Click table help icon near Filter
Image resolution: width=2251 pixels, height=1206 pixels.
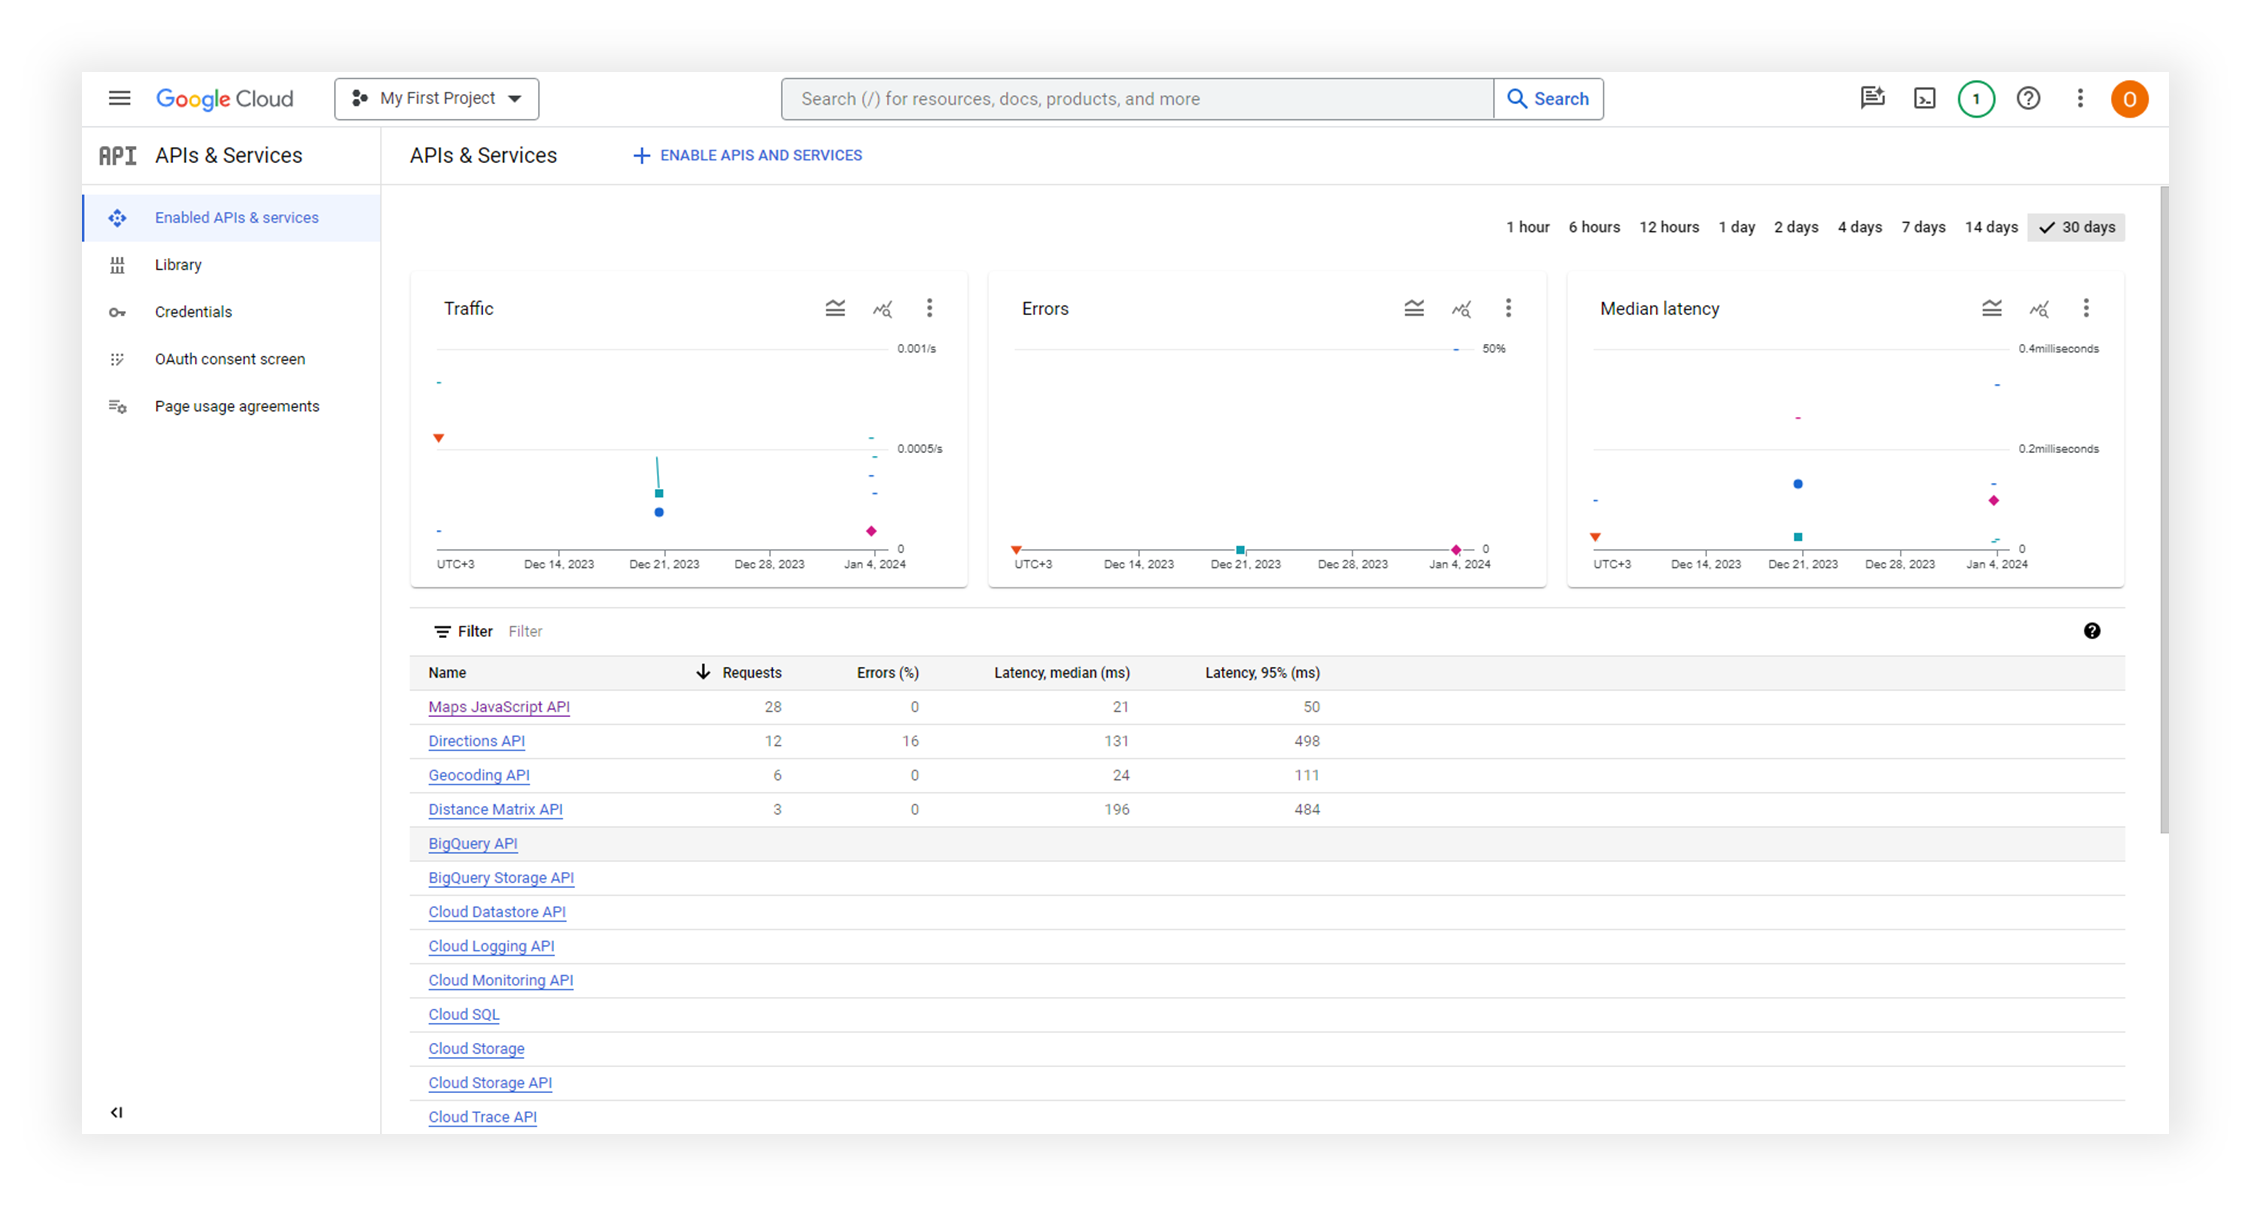click(2091, 631)
